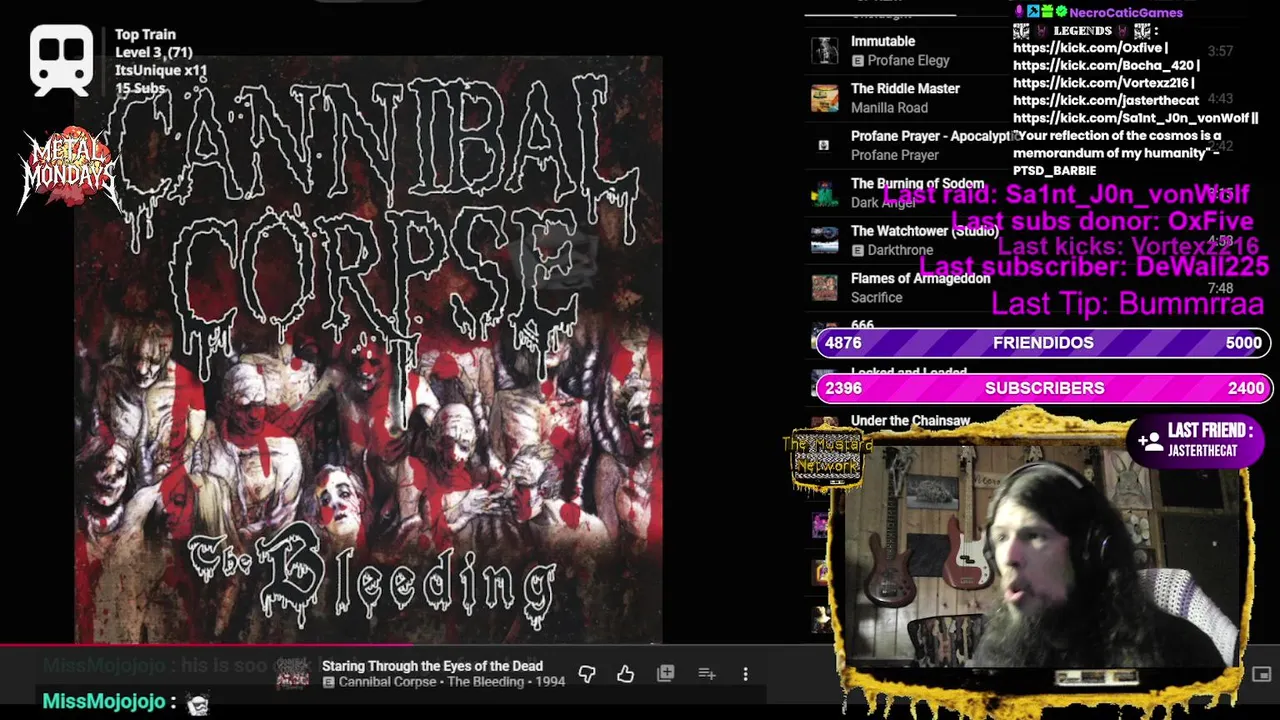Viewport: 1280px width, 720px height.
Task: Click The Riddle Master track thumbnail
Action: coord(824,98)
